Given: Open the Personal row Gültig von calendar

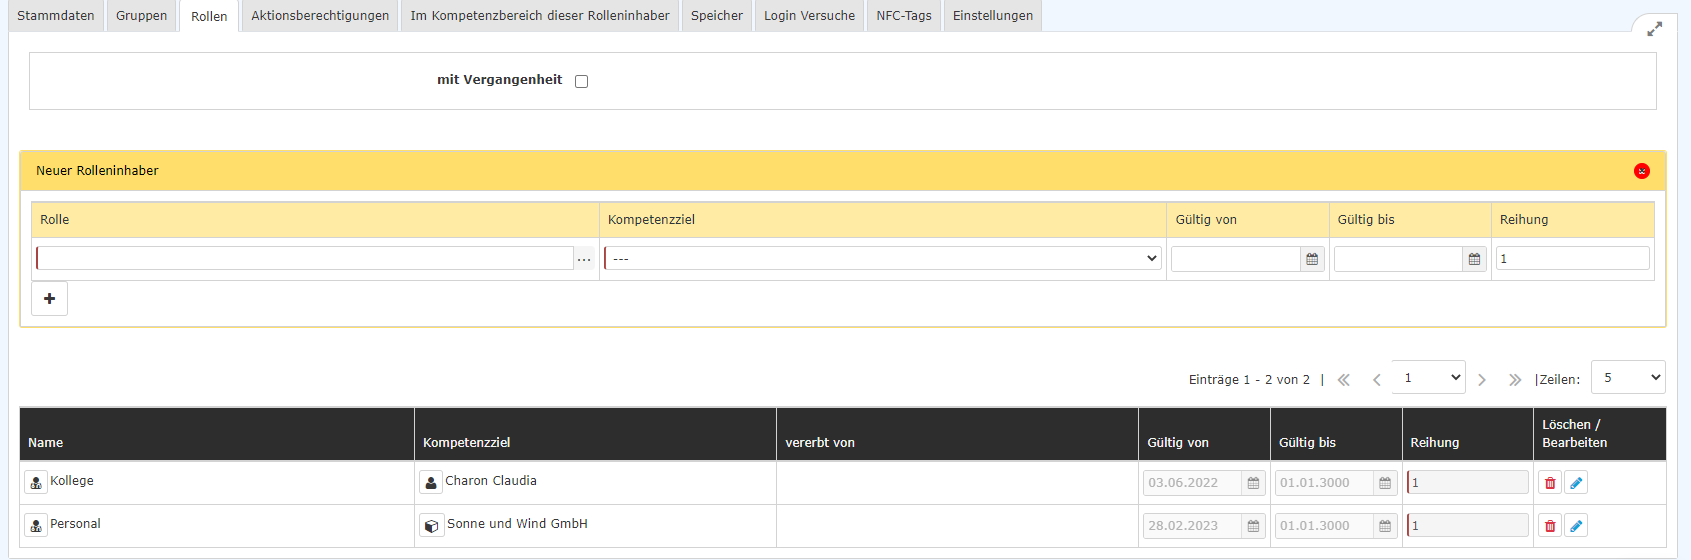Looking at the screenshot, I should point(1253,525).
